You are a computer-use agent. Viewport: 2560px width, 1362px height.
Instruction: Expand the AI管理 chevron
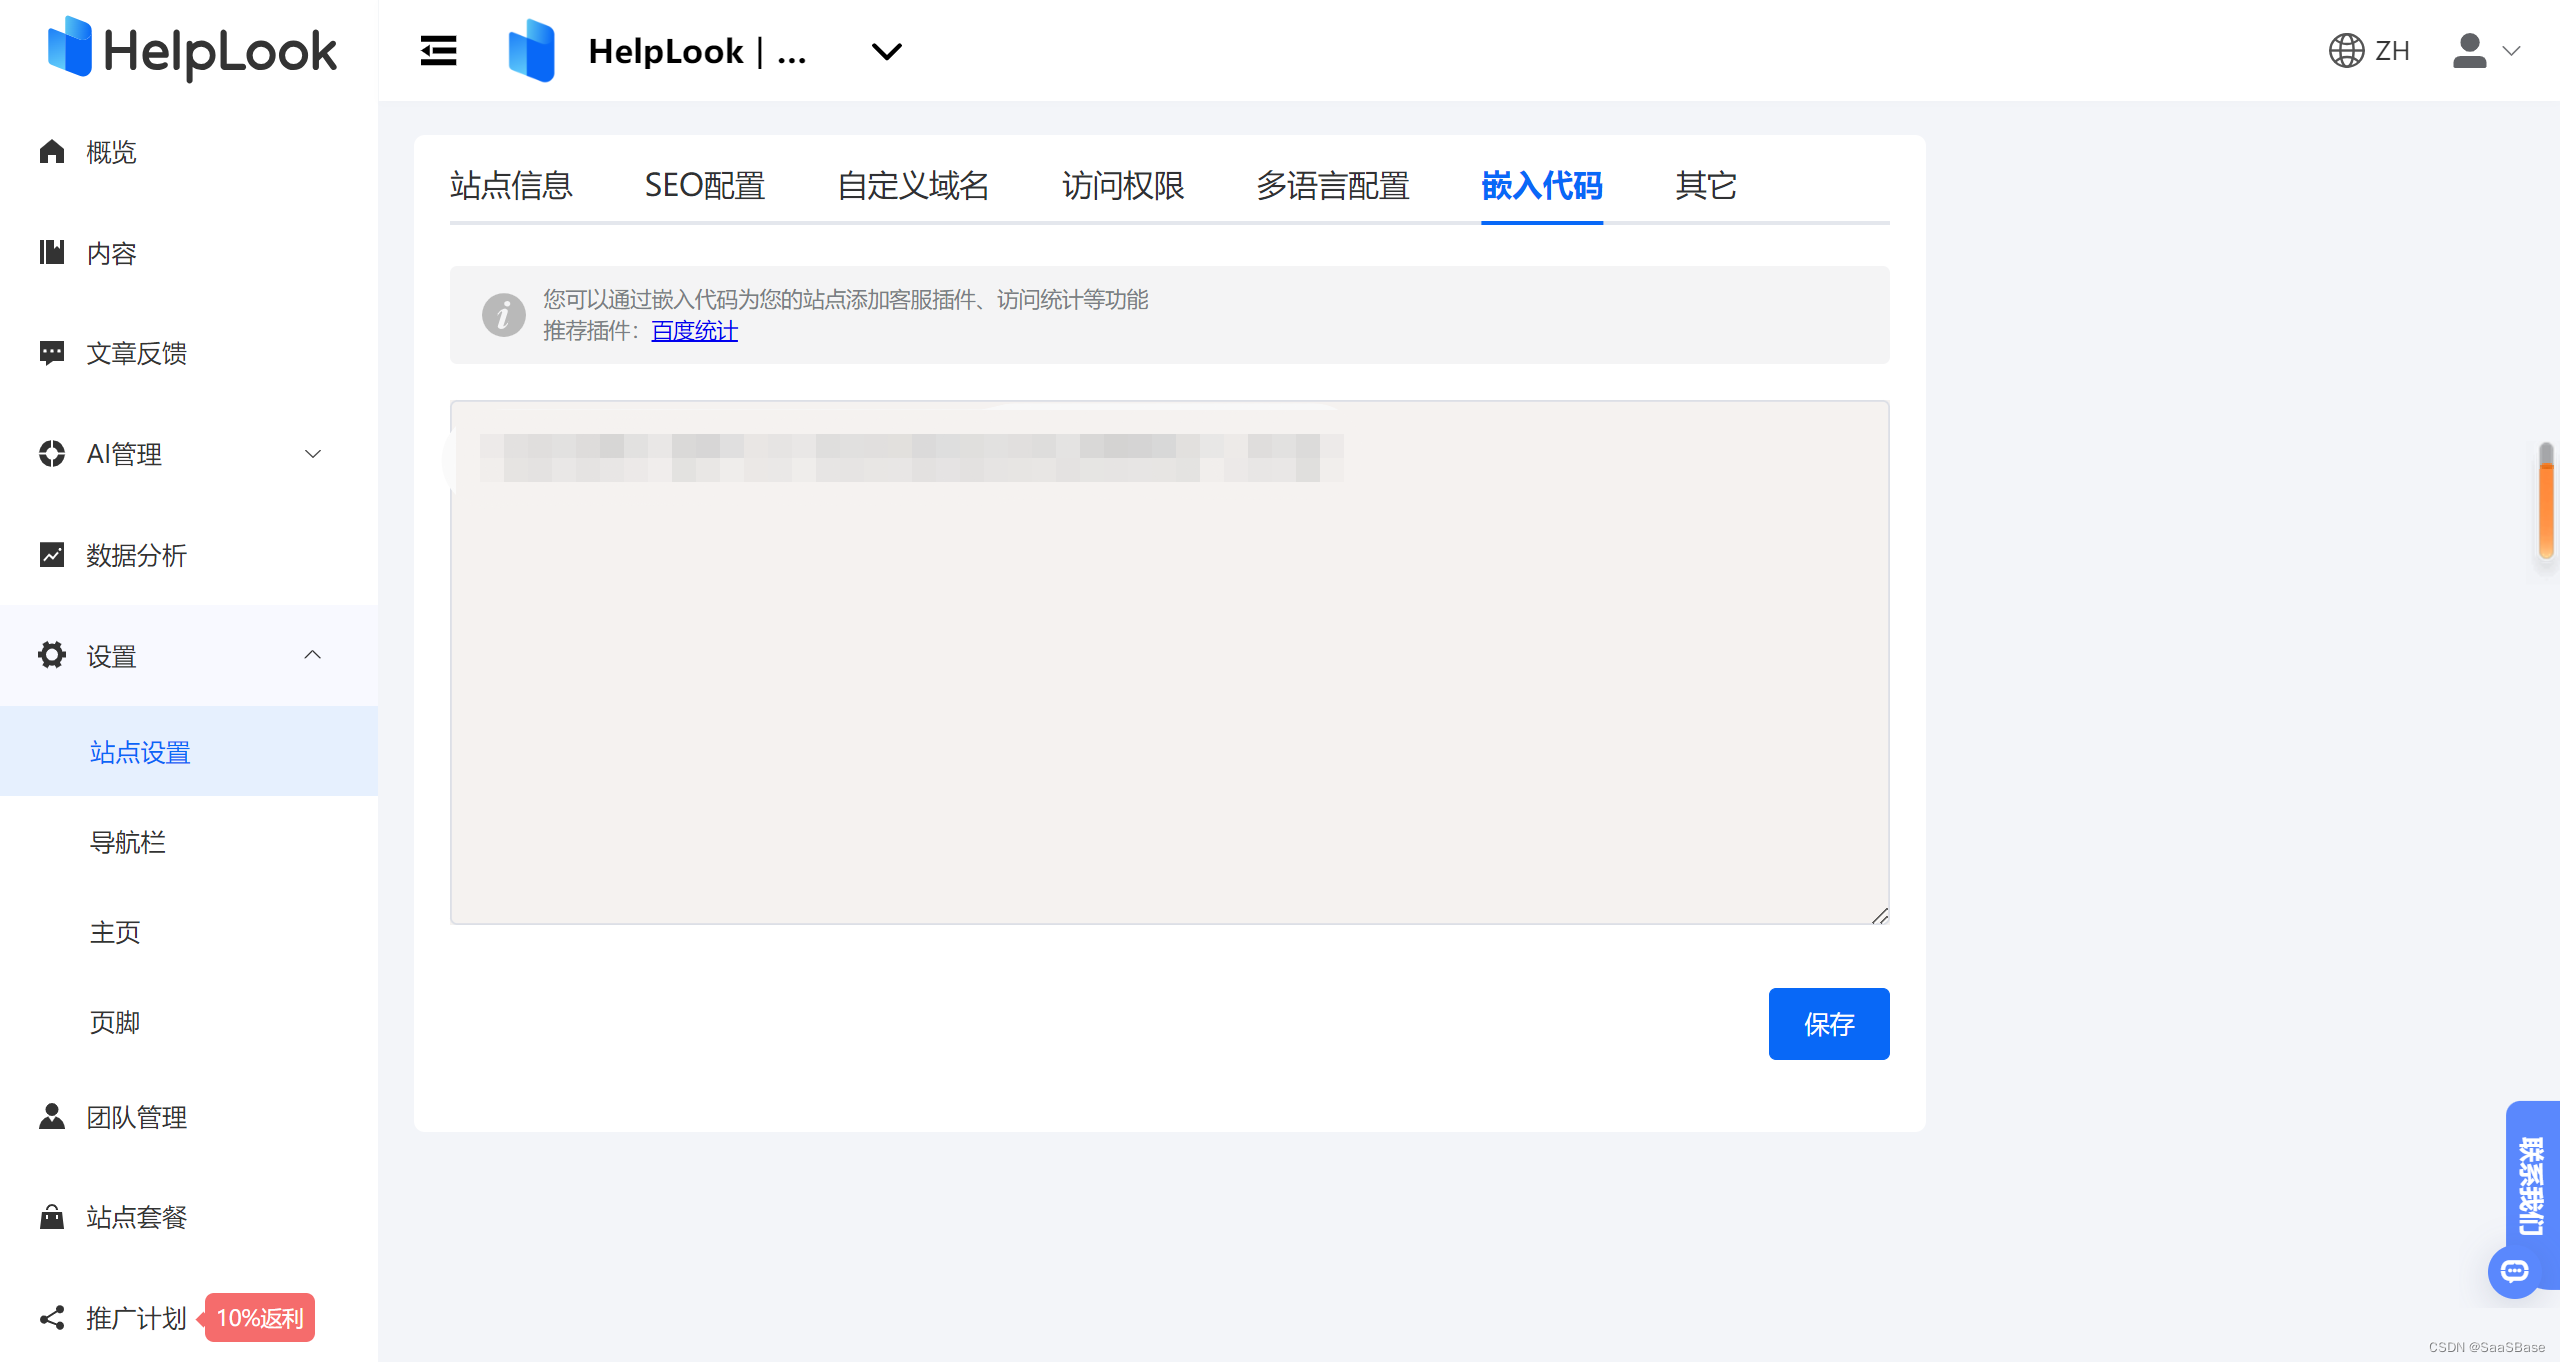(x=313, y=454)
